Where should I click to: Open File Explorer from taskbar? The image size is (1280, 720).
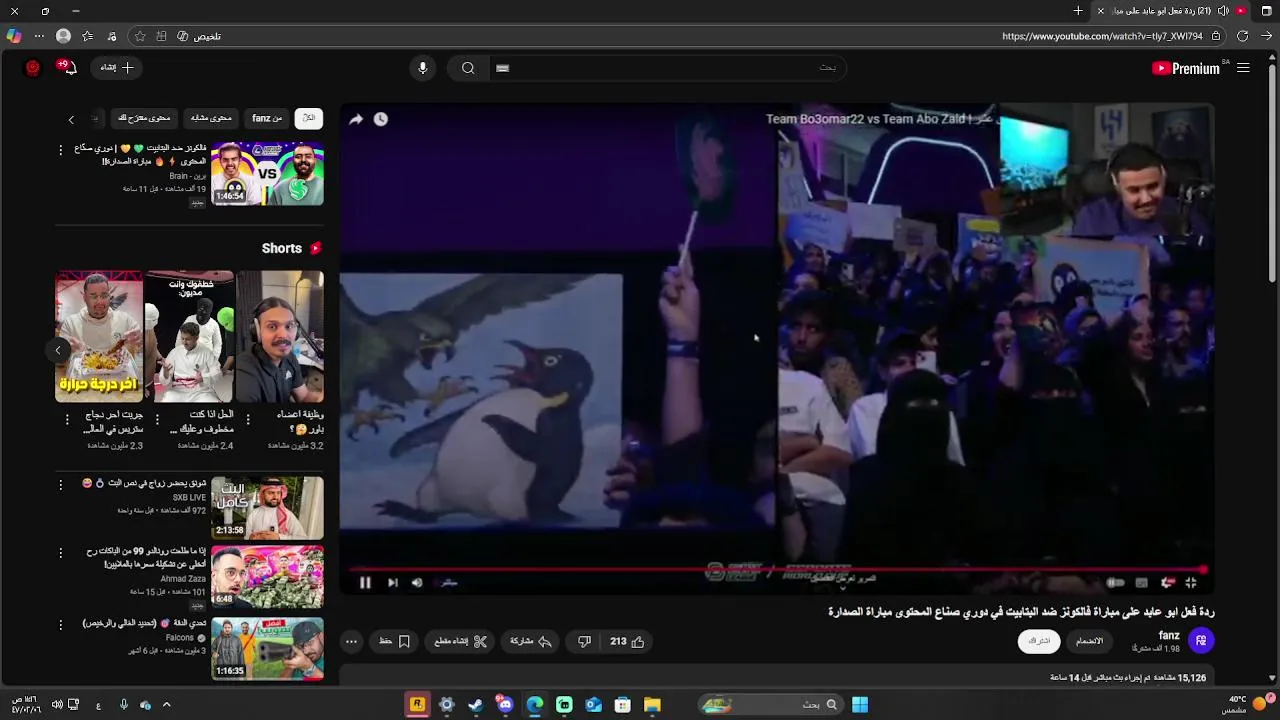pyautogui.click(x=652, y=705)
